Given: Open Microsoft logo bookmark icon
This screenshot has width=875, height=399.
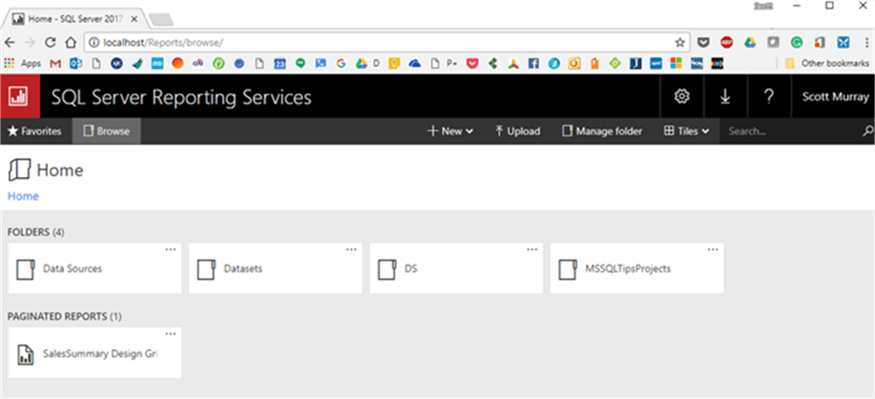Looking at the screenshot, I should [676, 64].
